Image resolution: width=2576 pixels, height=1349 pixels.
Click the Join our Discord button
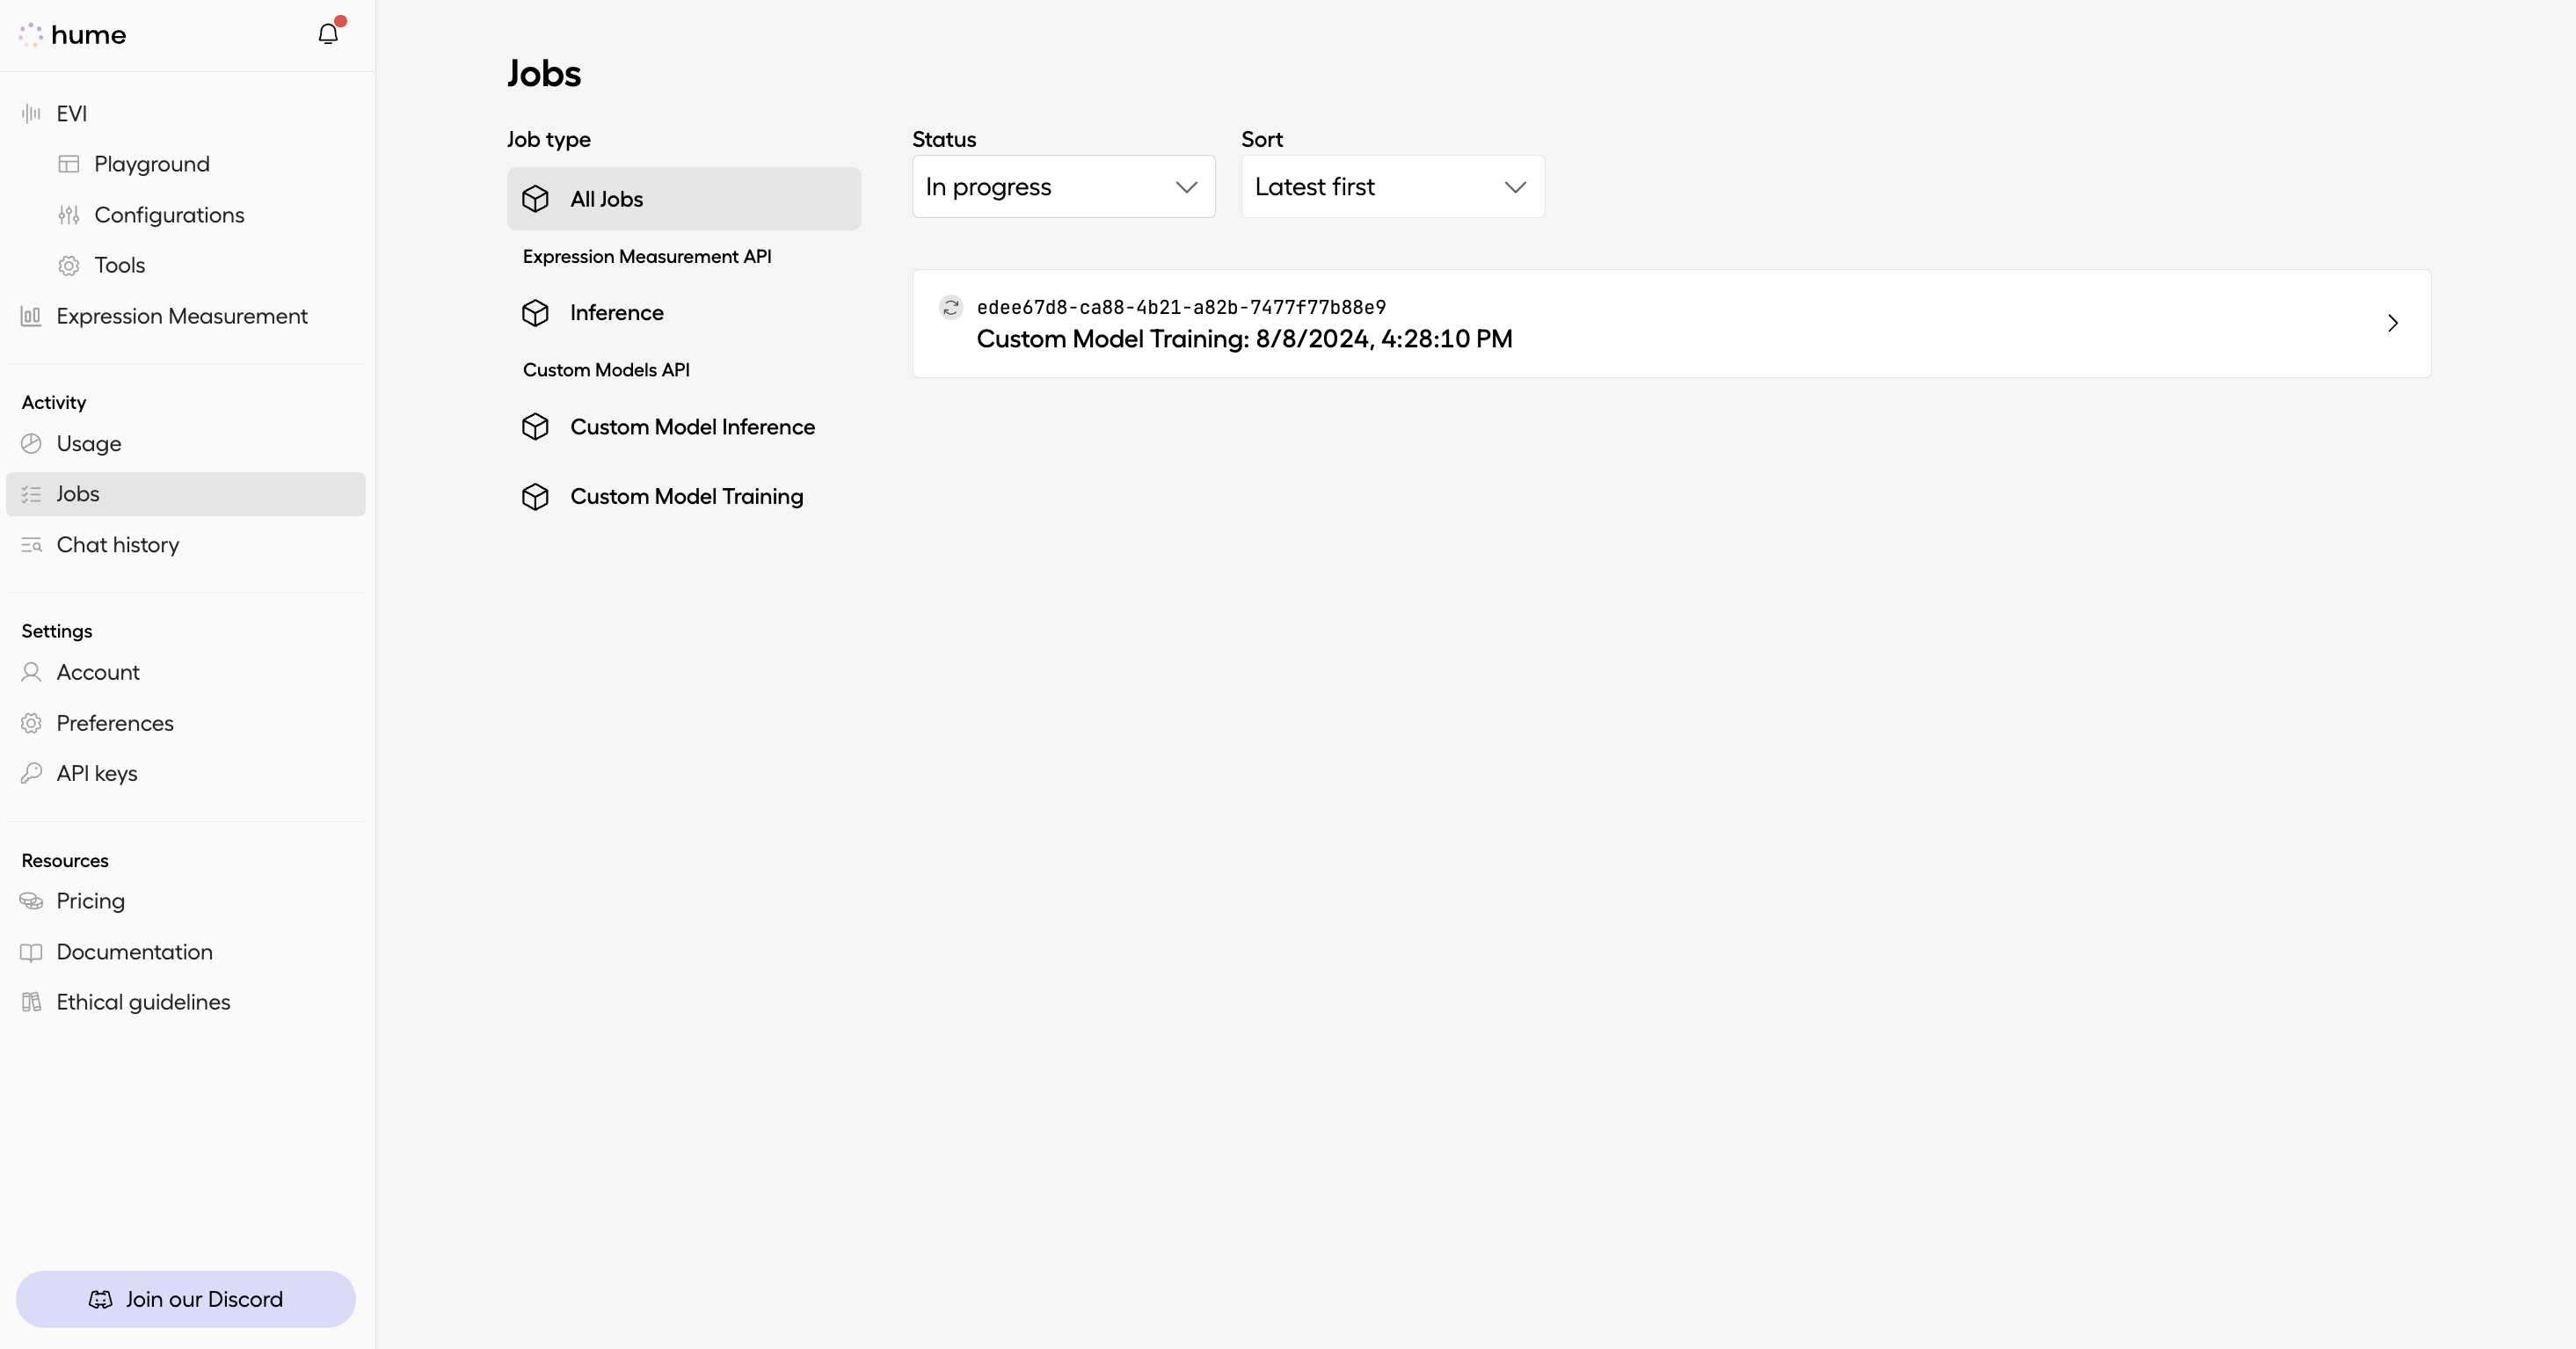[x=185, y=1299]
